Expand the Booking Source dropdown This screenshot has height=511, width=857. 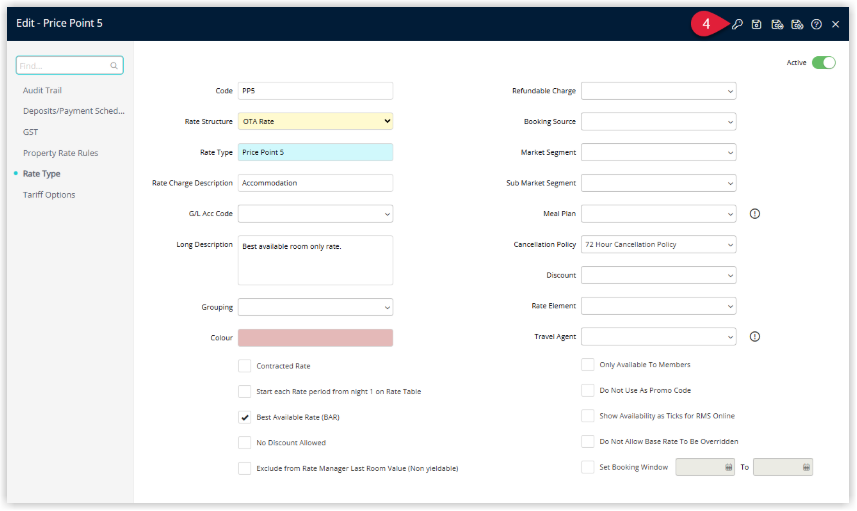659,121
